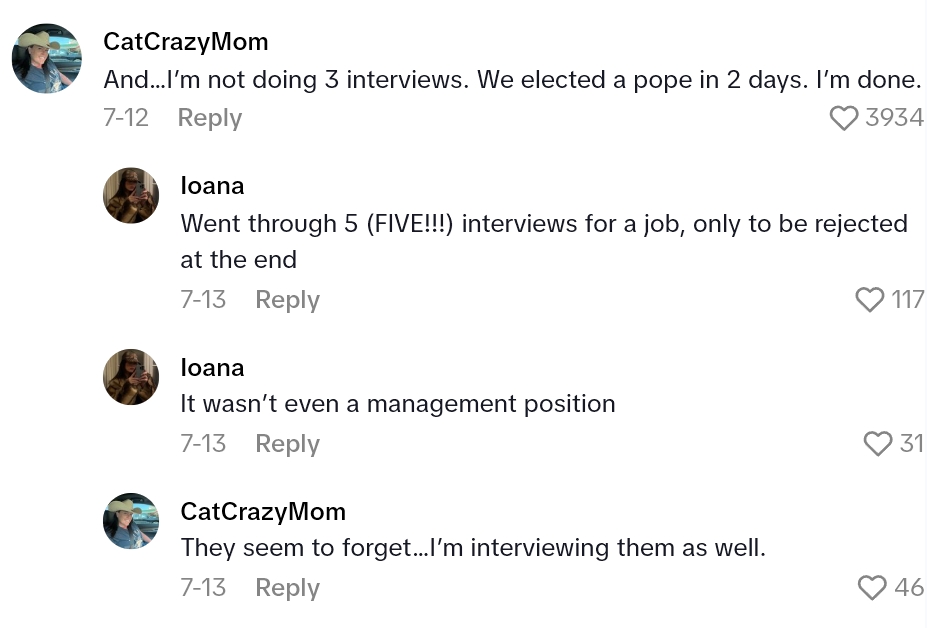Image resolution: width=927 pixels, height=628 pixels.
Task: Tap Reply on the final CatCrazyMom comment
Action: pyautogui.click(x=287, y=587)
